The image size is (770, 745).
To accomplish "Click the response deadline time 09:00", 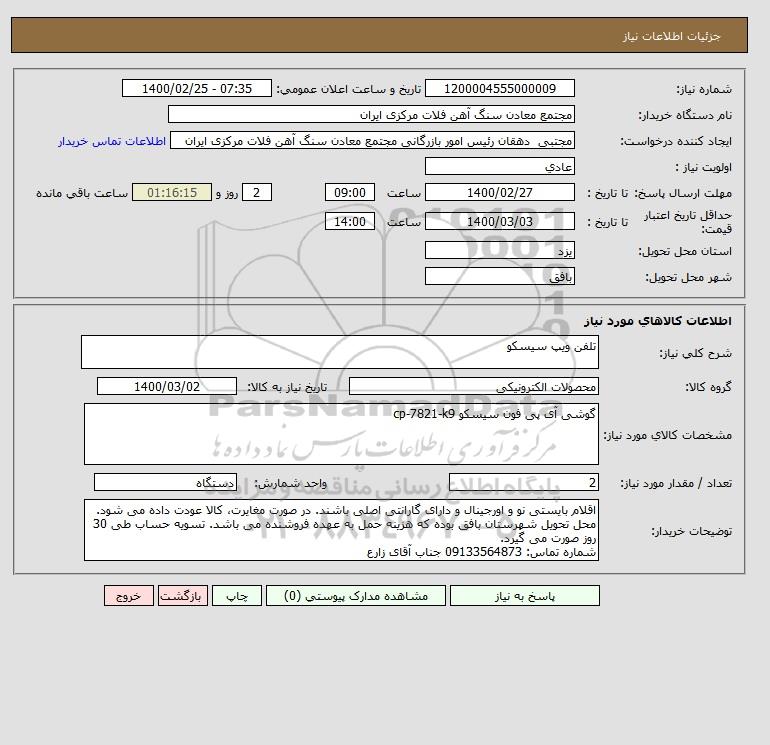I will pyautogui.click(x=350, y=193).
